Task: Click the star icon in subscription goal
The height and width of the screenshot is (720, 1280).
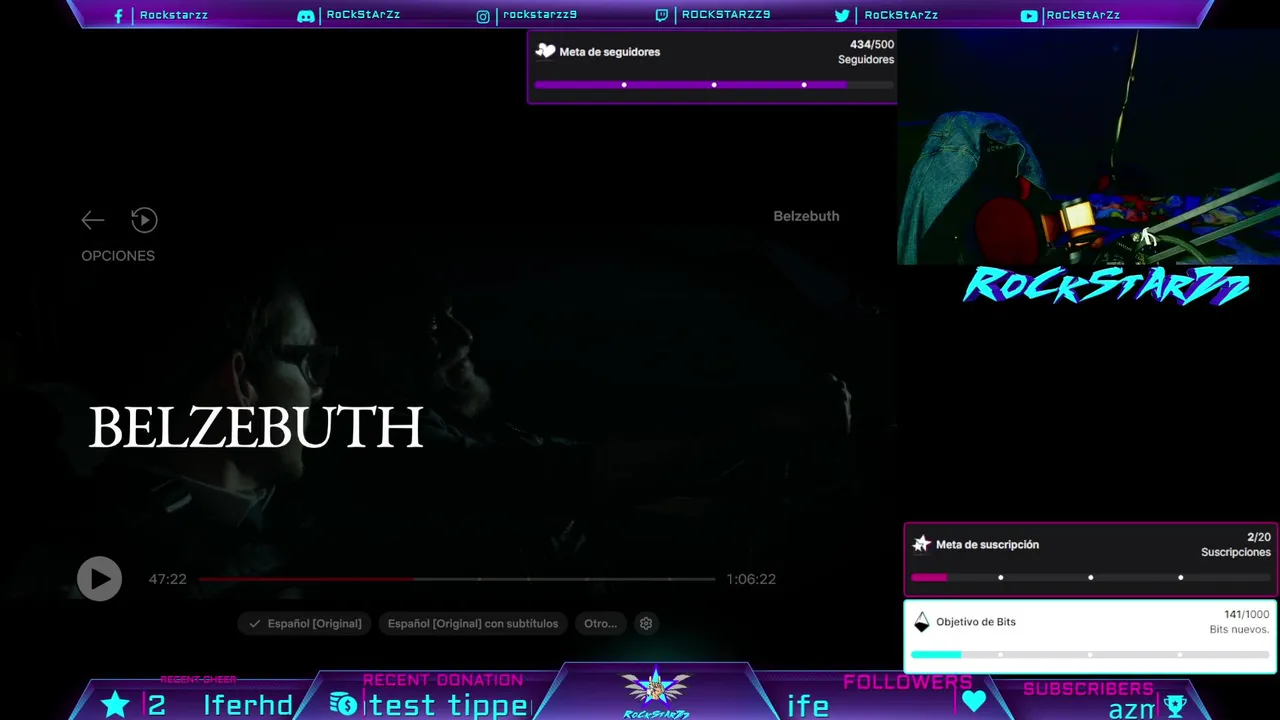Action: 922,544
